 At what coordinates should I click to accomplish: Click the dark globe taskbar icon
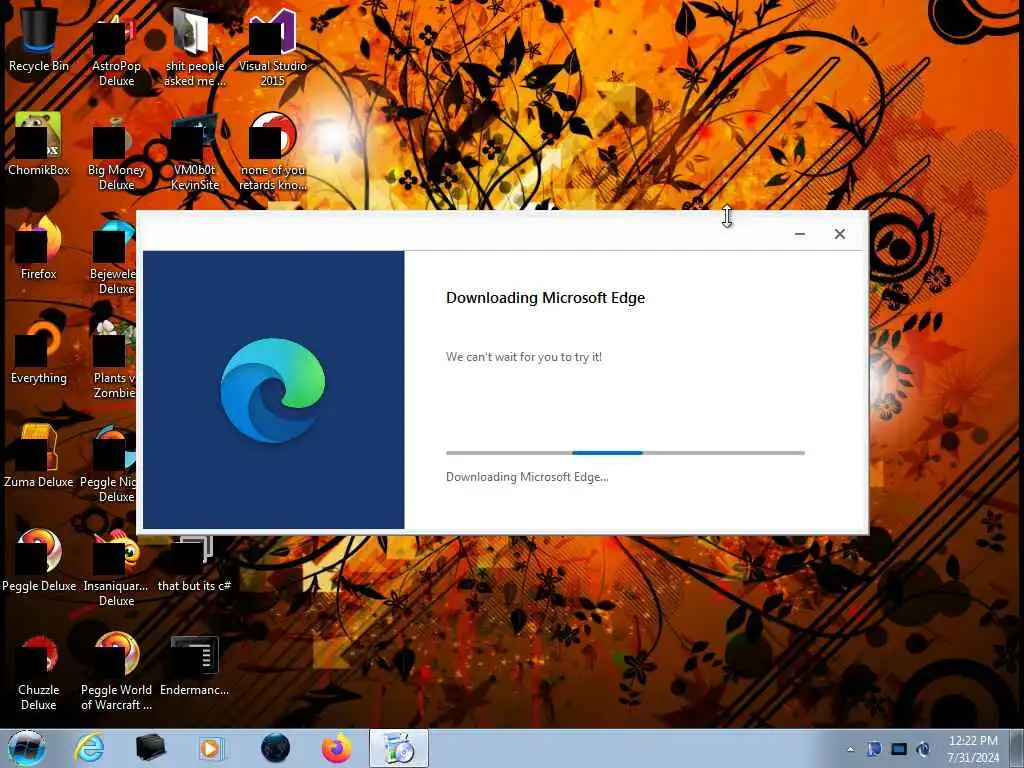pyautogui.click(x=275, y=748)
